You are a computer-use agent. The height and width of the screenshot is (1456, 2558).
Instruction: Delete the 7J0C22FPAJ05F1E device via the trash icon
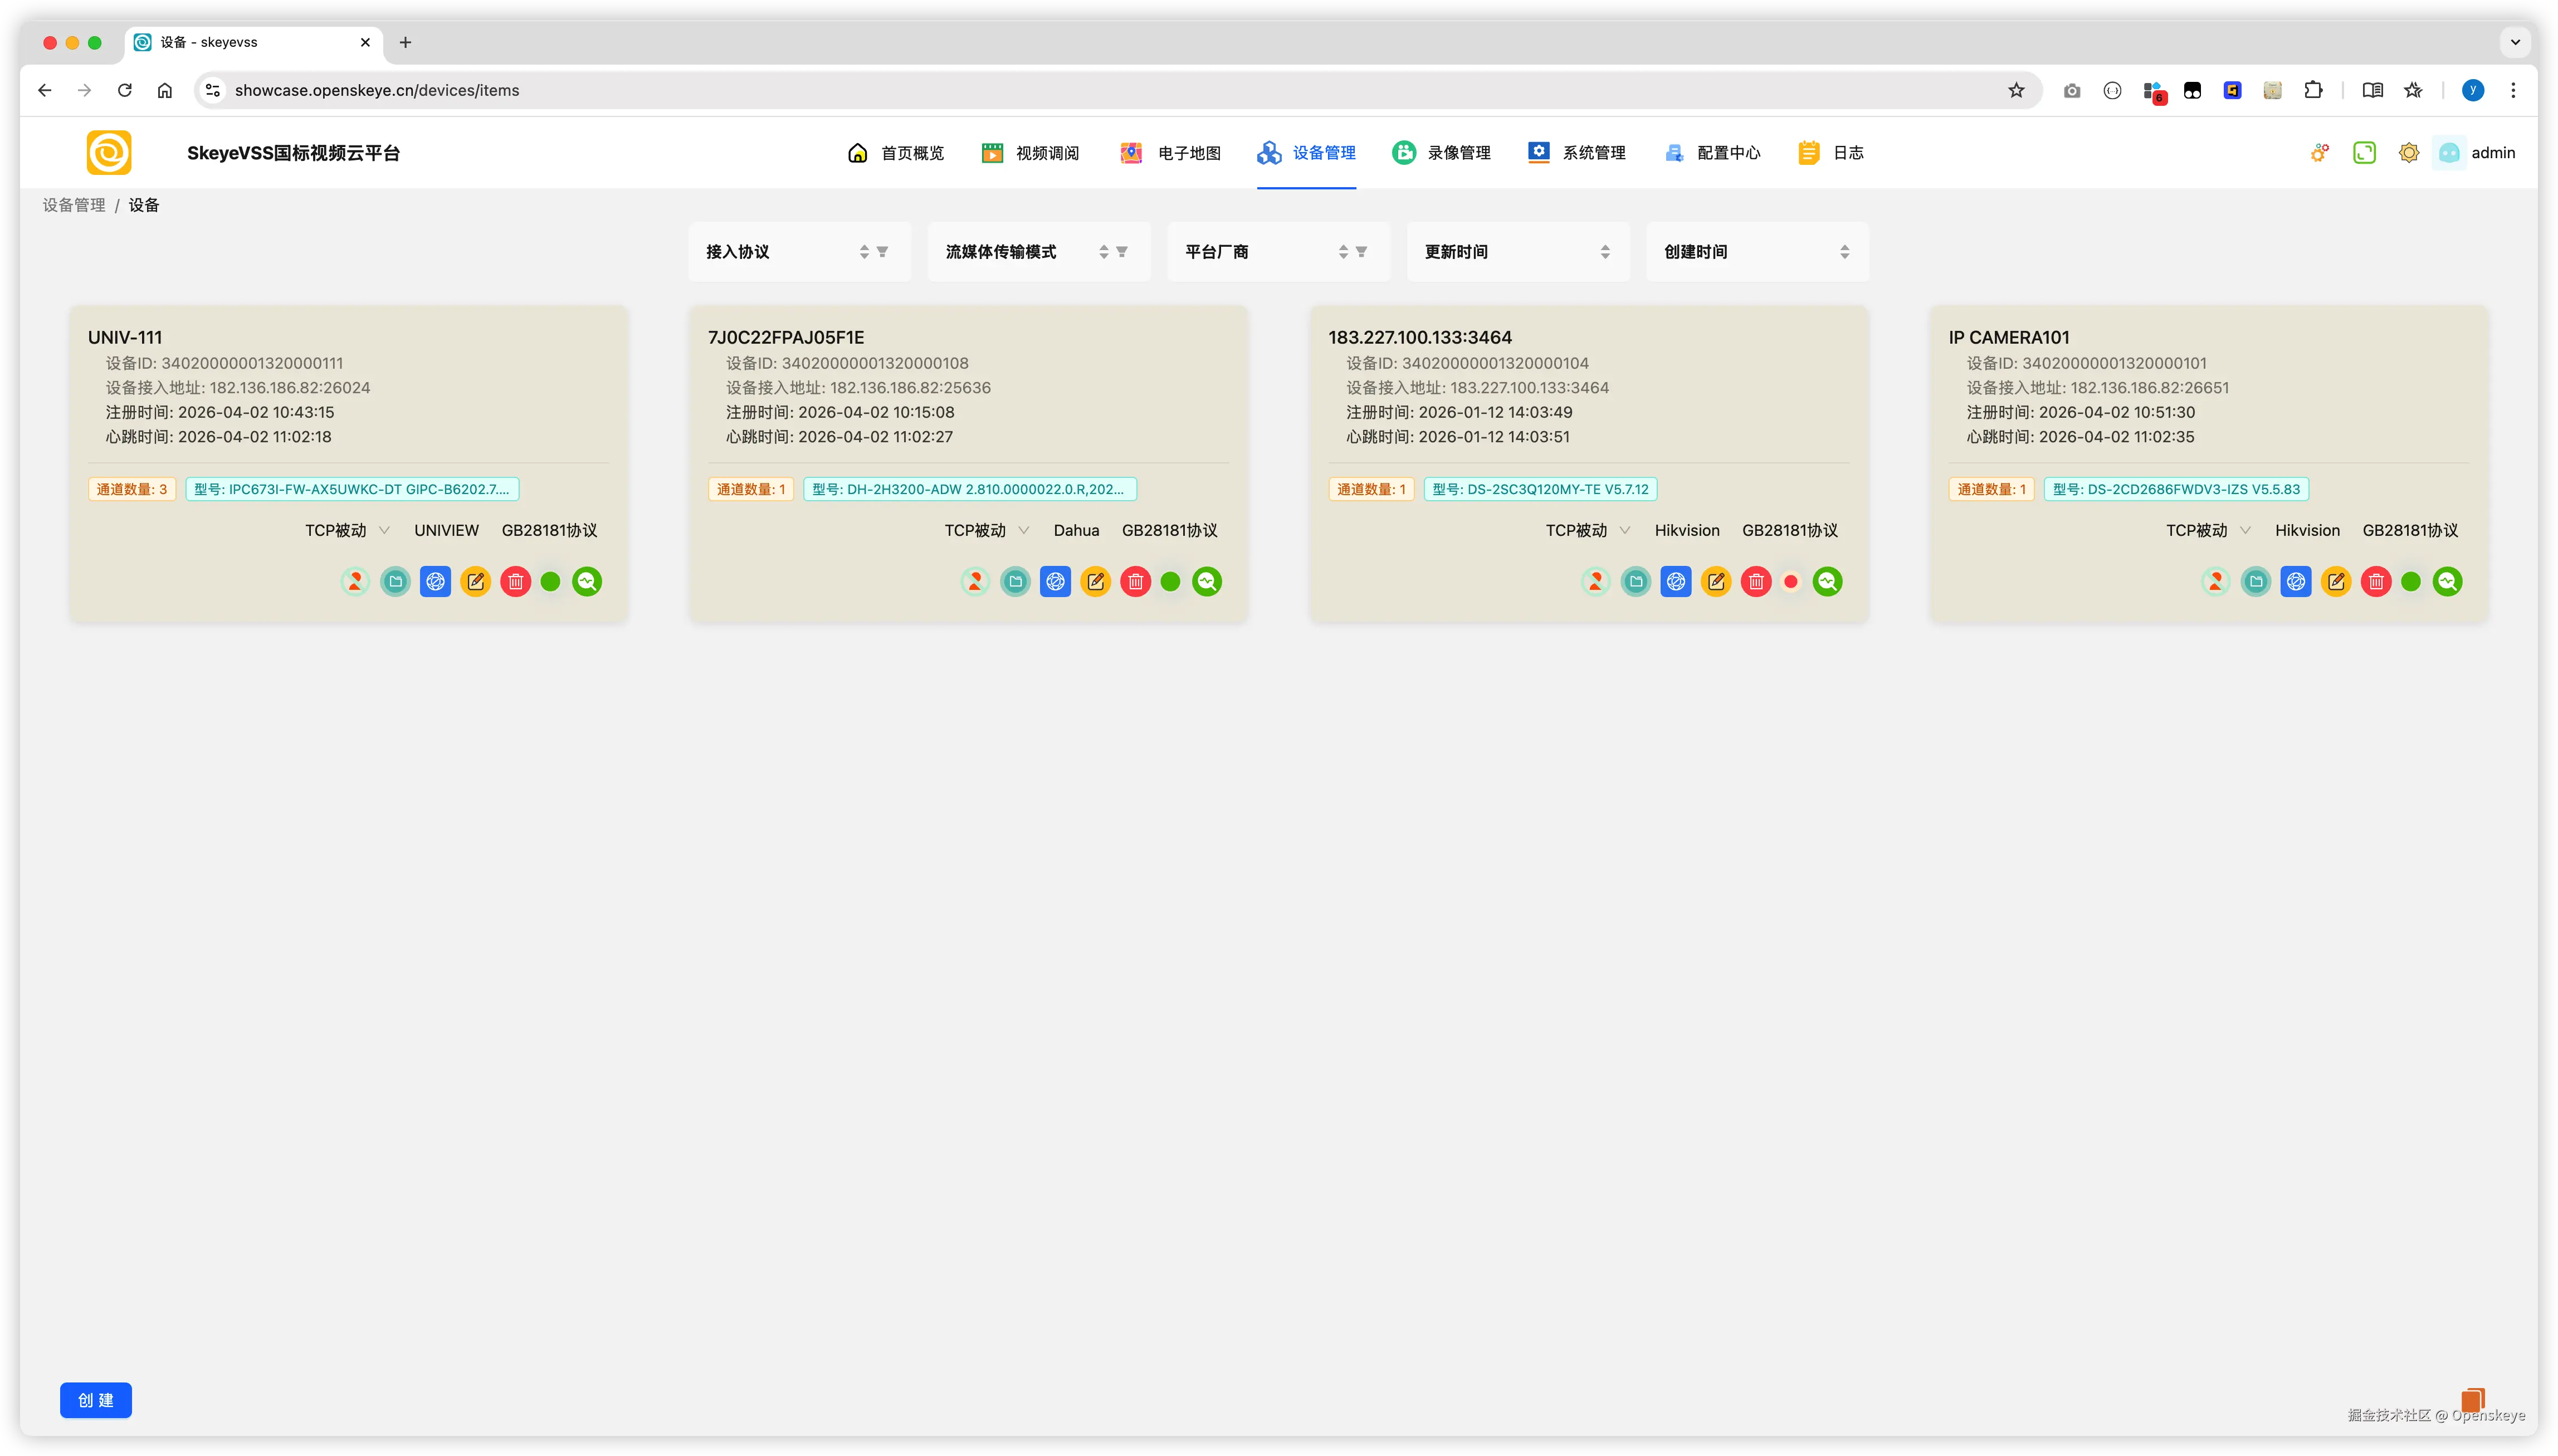click(1135, 581)
